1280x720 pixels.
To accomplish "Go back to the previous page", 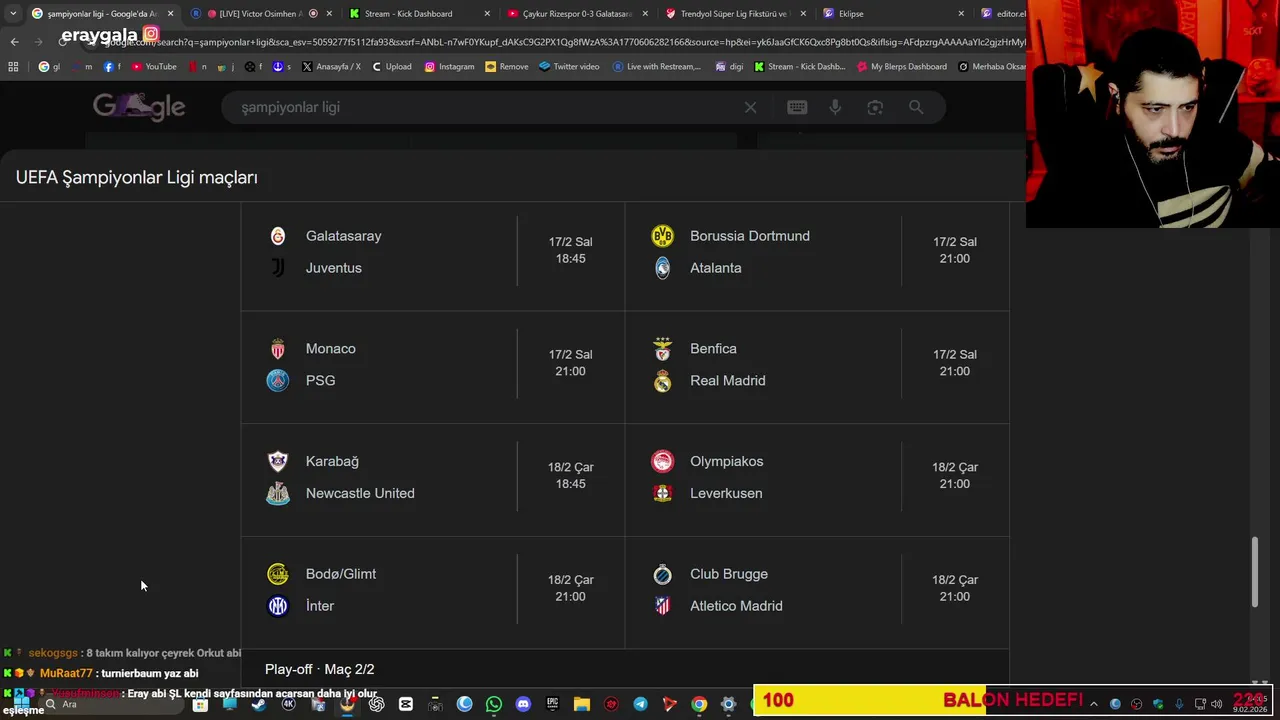I will tap(14, 41).
